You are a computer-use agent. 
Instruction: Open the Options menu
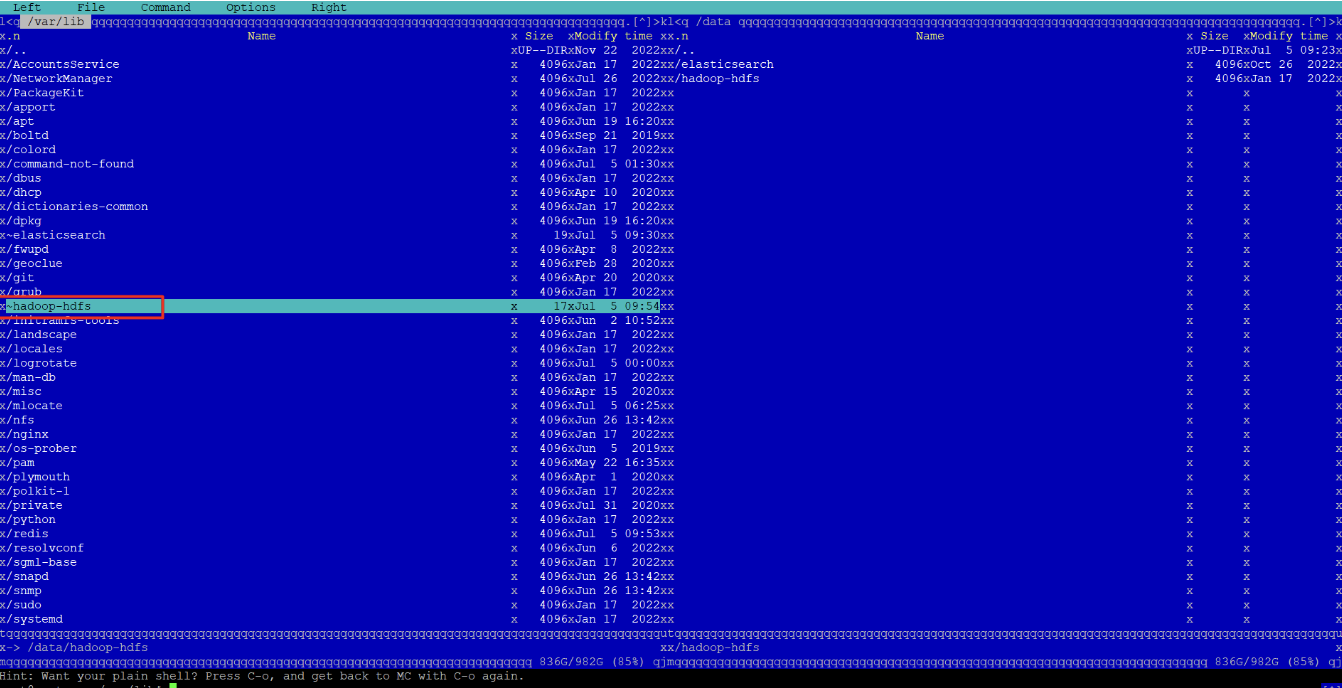[x=251, y=7]
